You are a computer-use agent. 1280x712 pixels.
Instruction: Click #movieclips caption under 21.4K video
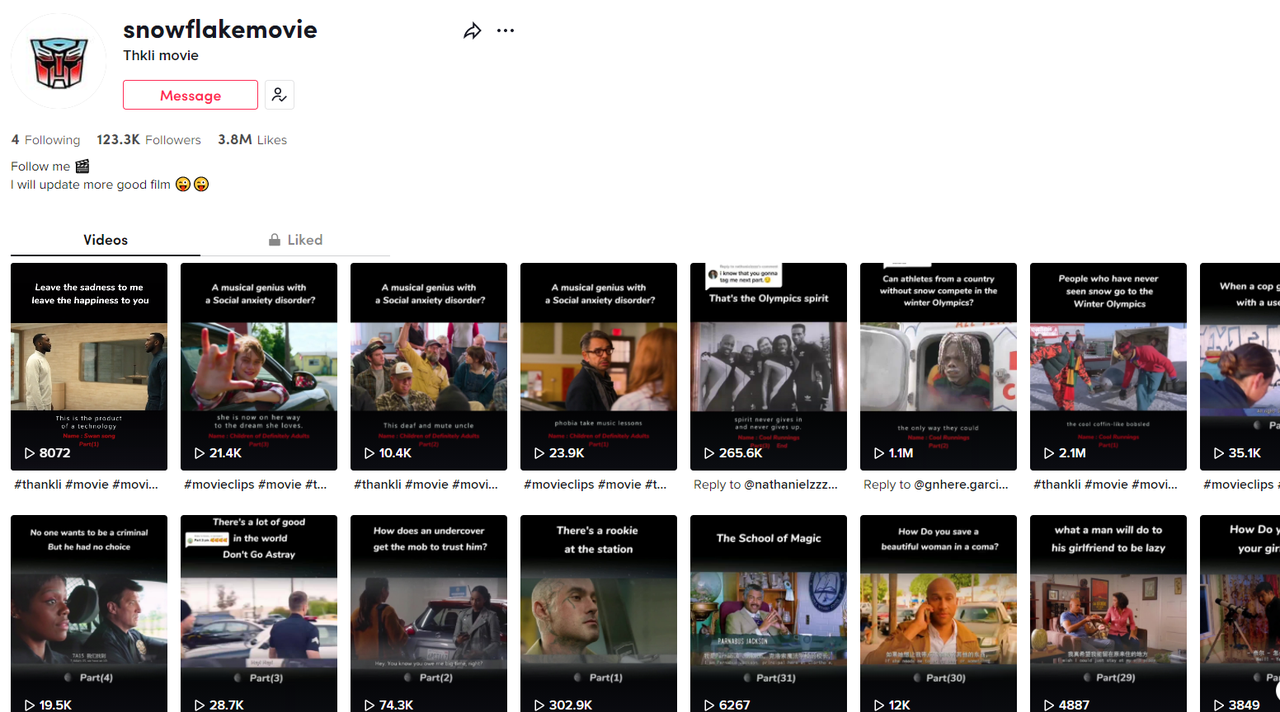[x=256, y=484]
